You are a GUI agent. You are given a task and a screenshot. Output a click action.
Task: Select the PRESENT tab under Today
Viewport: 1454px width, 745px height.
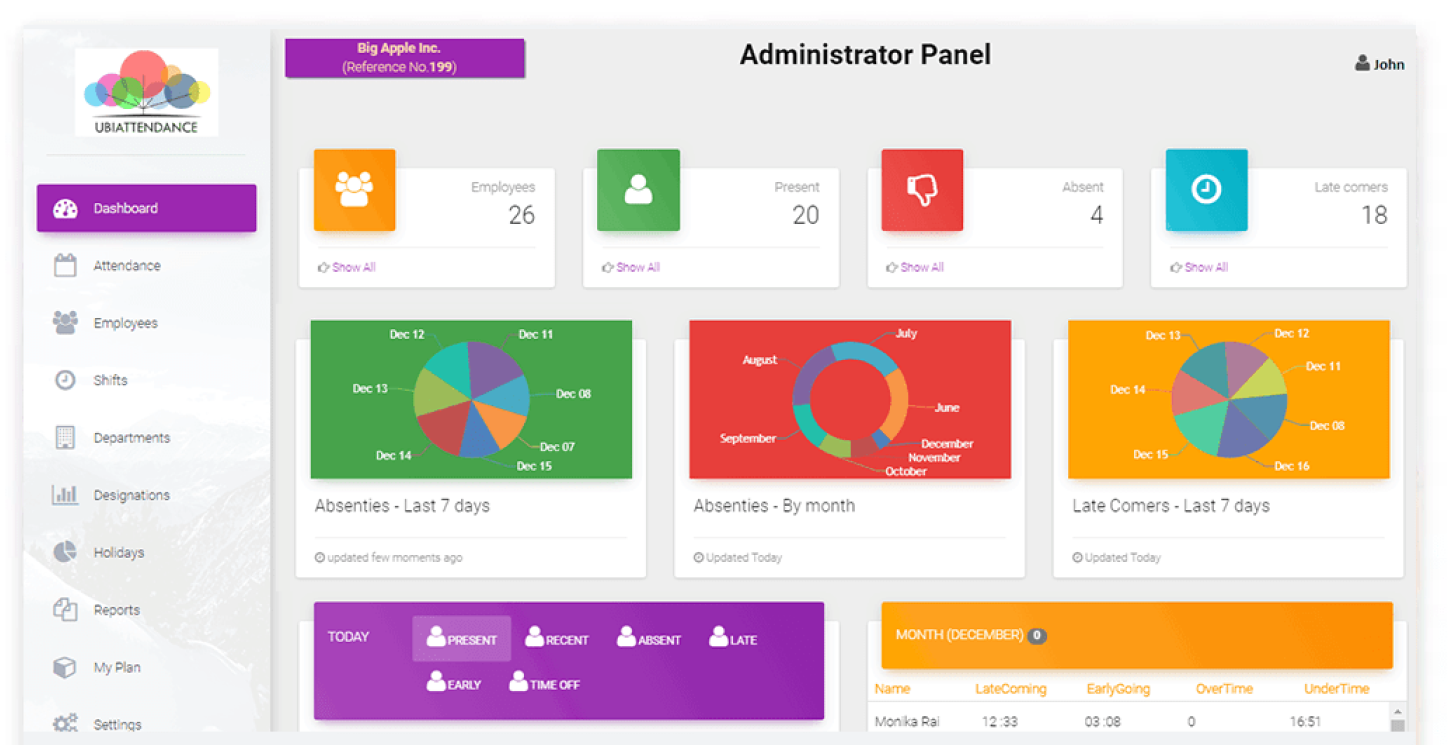(462, 638)
